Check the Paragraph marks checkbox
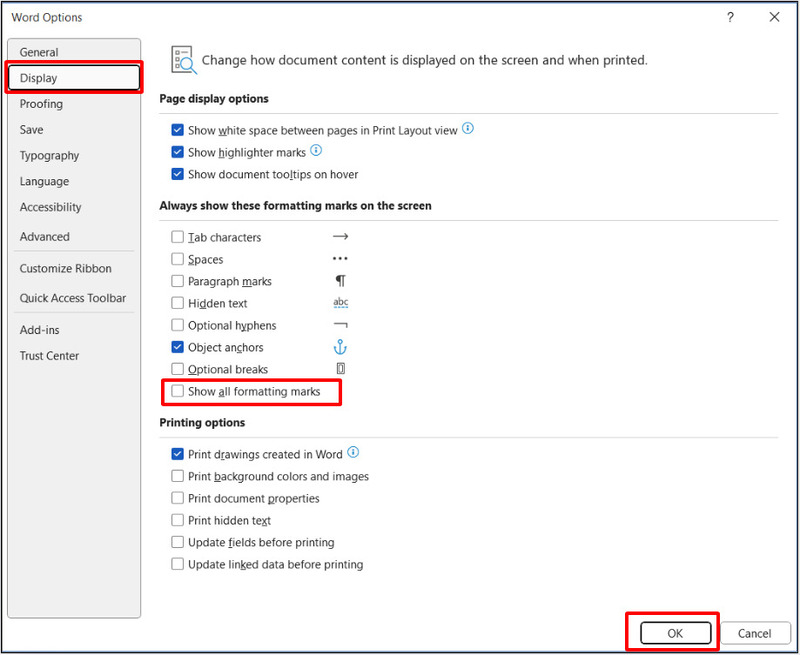Viewport: 800px width, 655px height. [x=178, y=282]
